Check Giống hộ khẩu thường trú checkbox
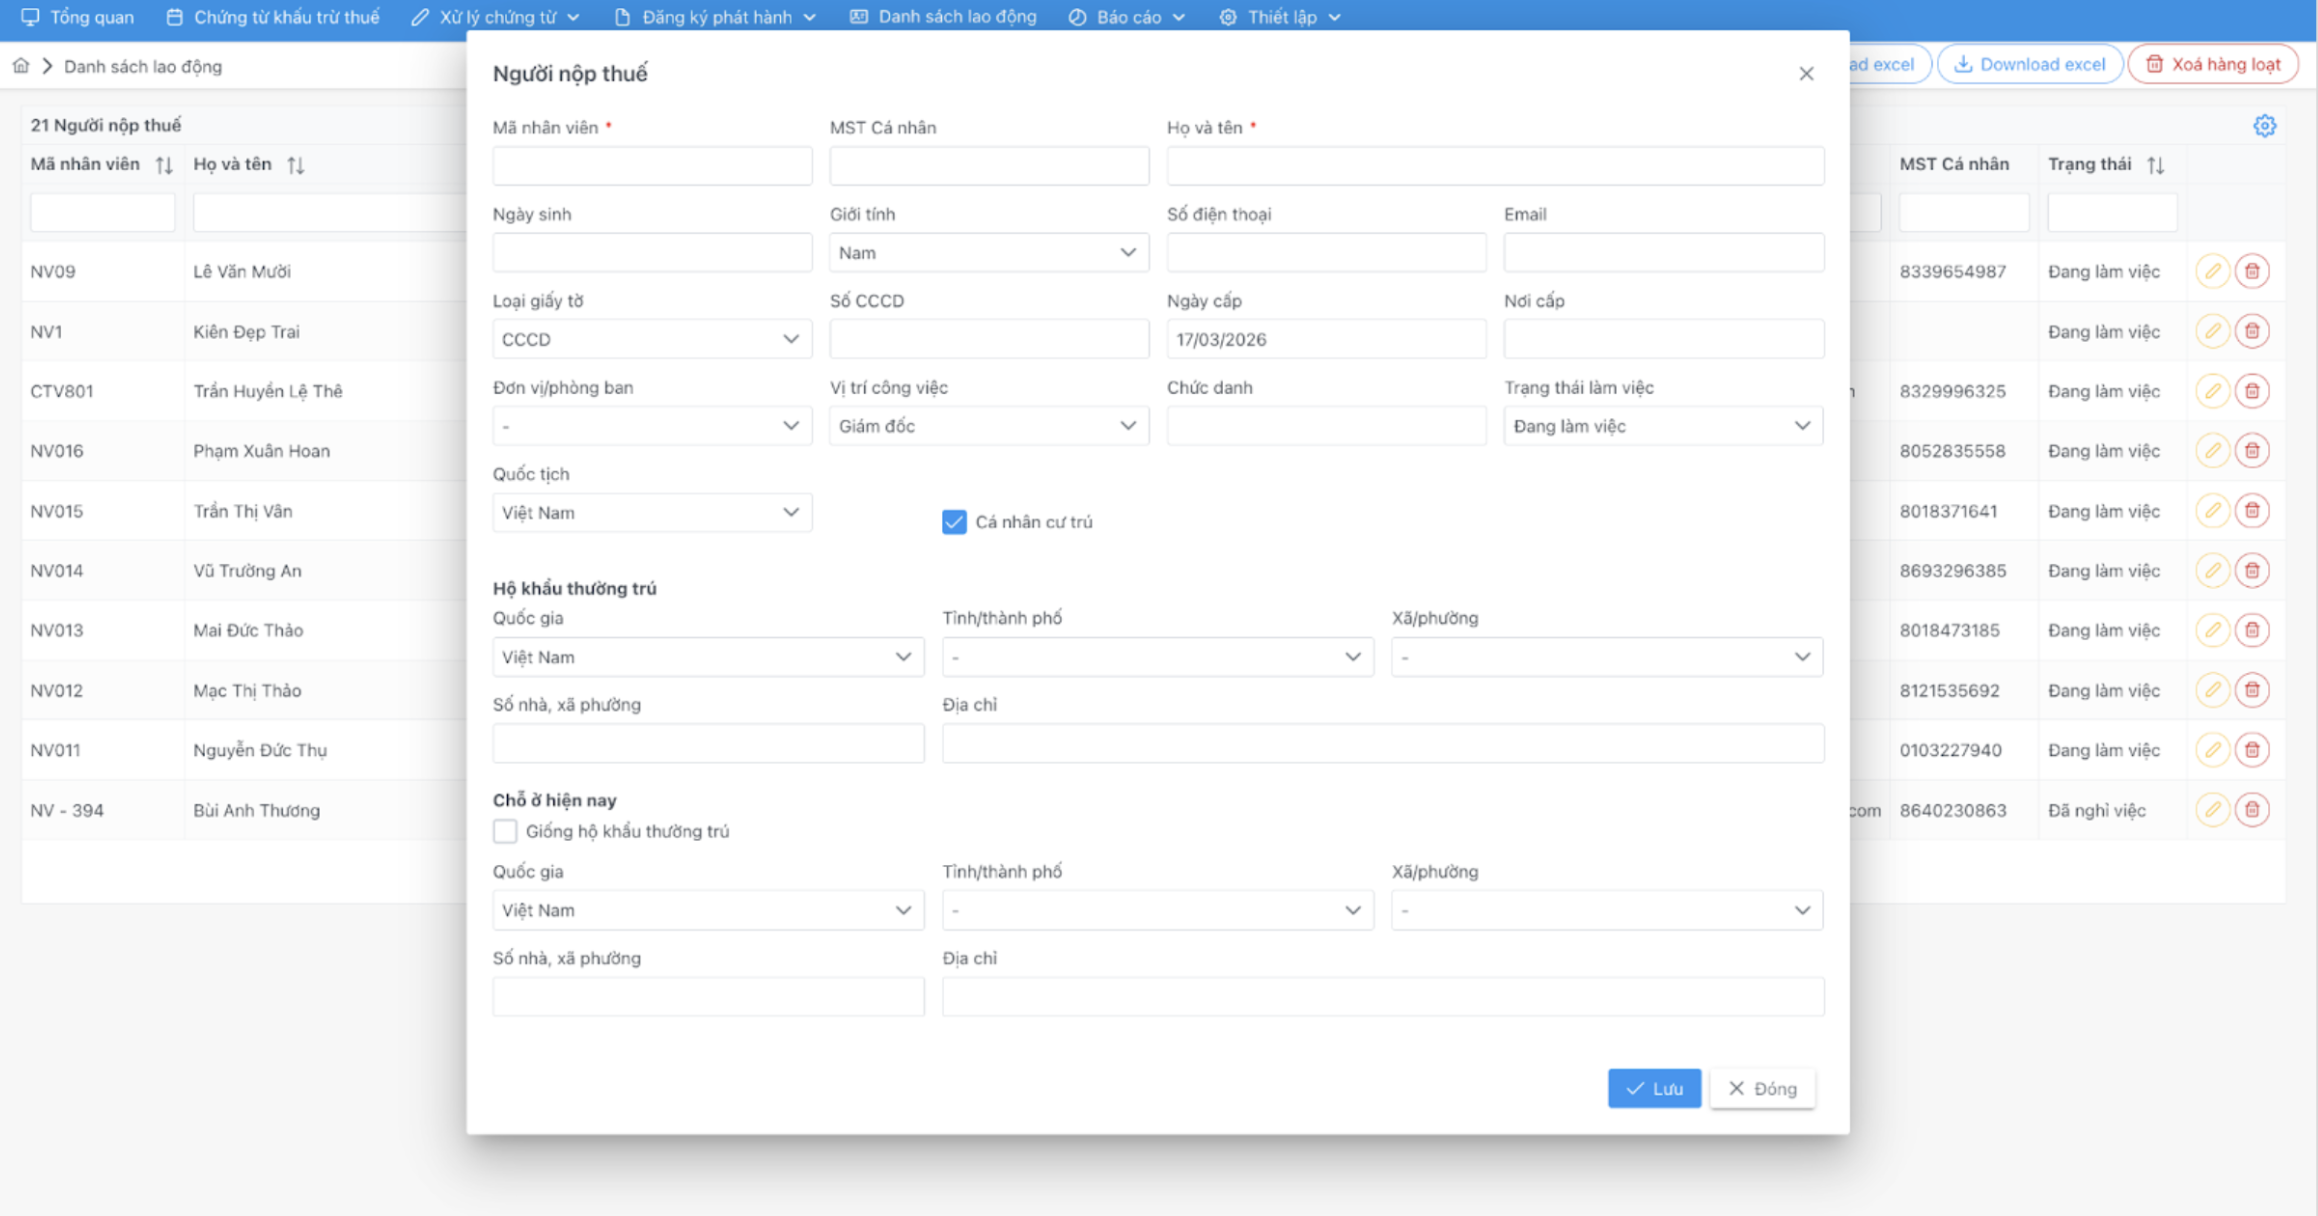The height and width of the screenshot is (1216, 2318). pos(505,831)
